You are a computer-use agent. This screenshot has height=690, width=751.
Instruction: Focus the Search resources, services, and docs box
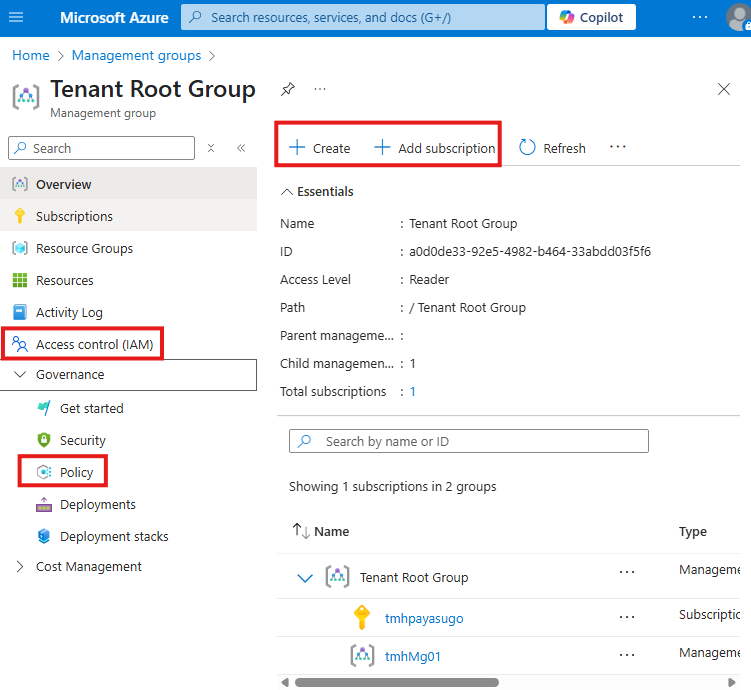point(363,18)
